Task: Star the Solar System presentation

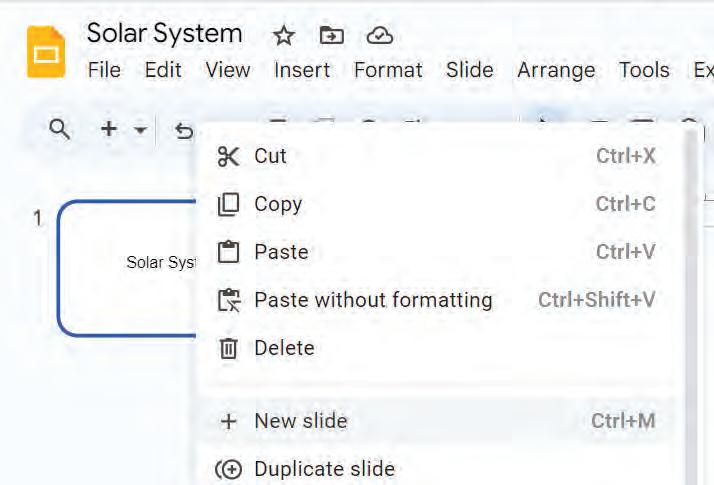Action: [x=284, y=36]
